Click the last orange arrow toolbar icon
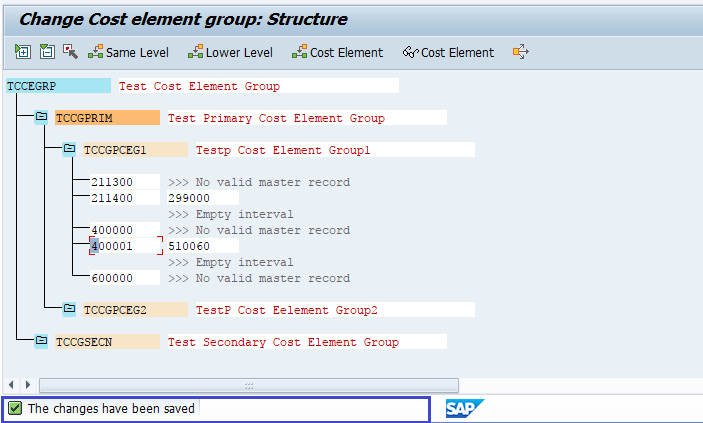The height and width of the screenshot is (423, 703). (520, 52)
